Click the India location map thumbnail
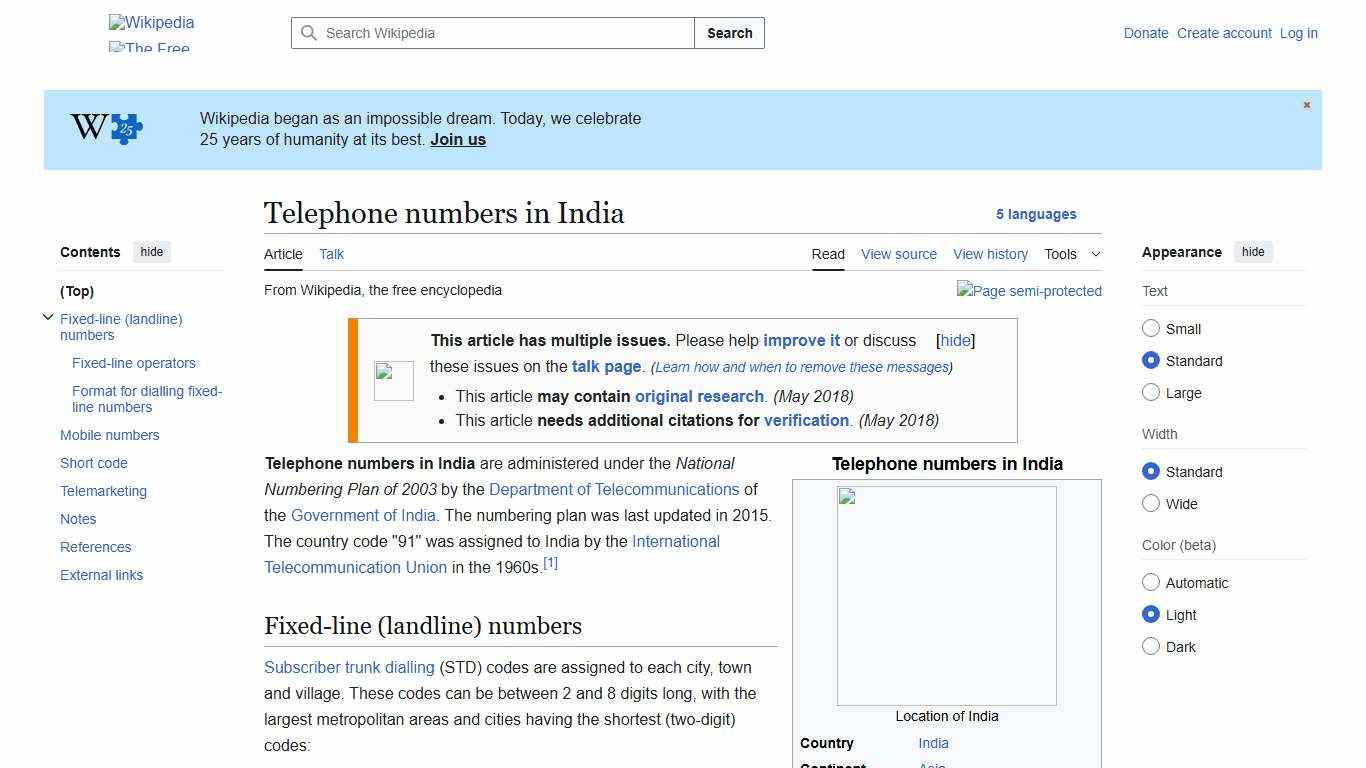1366x768 pixels. (946, 594)
